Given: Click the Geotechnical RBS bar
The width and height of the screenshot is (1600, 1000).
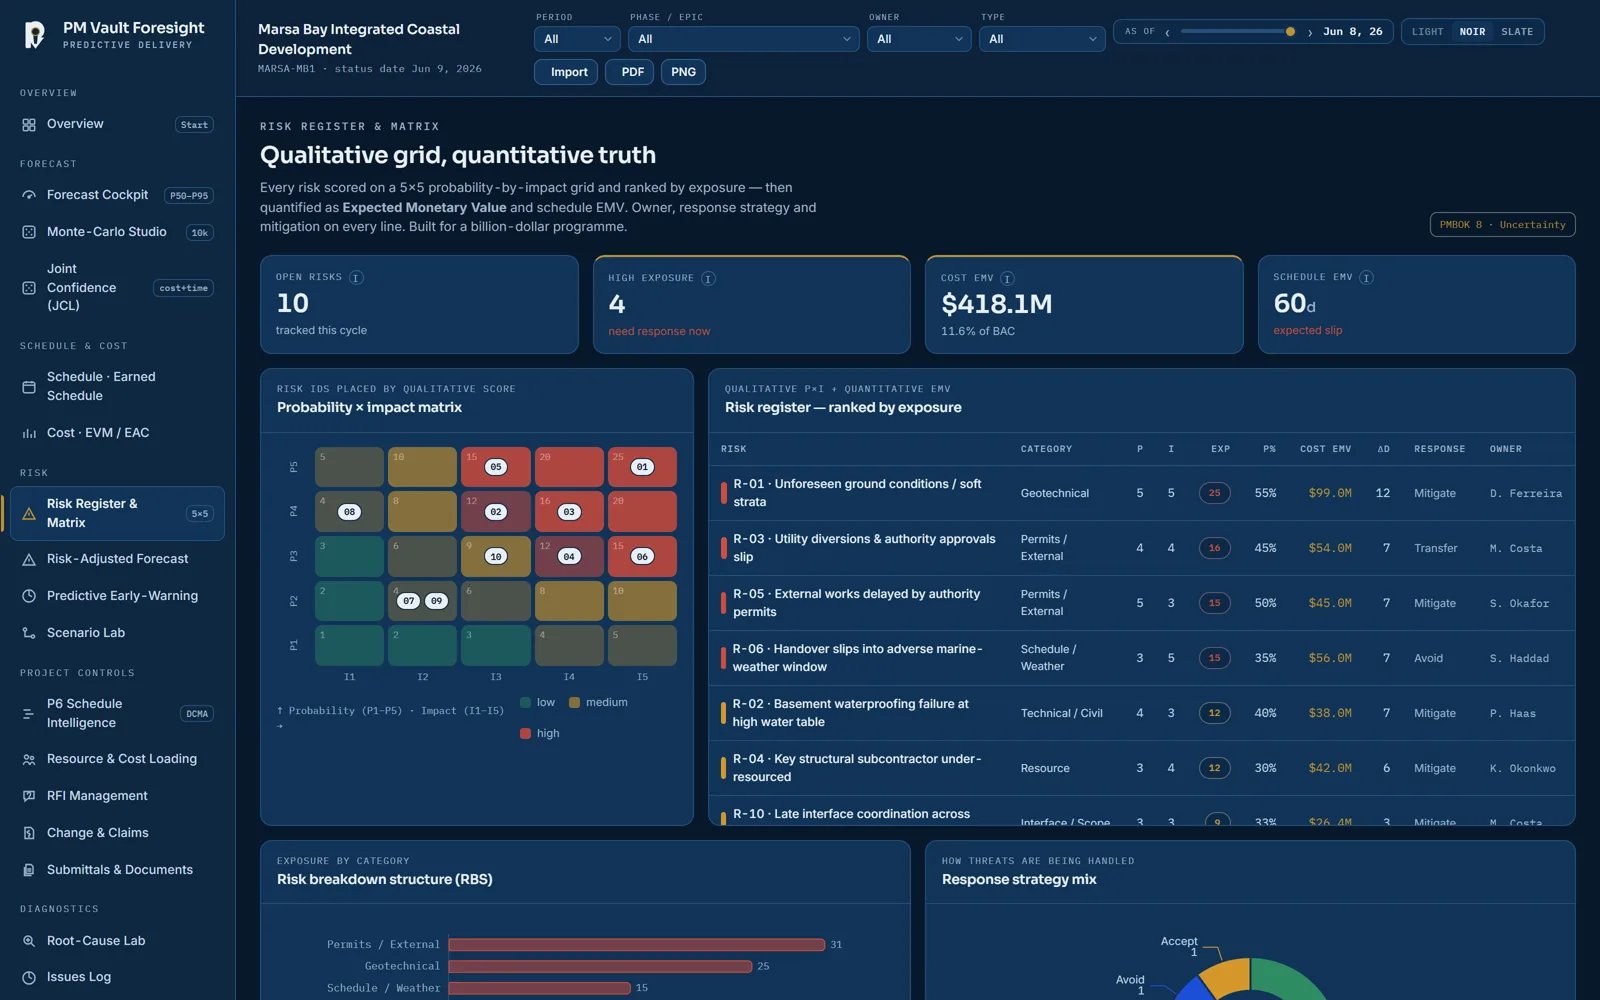Looking at the screenshot, I should 600,967.
